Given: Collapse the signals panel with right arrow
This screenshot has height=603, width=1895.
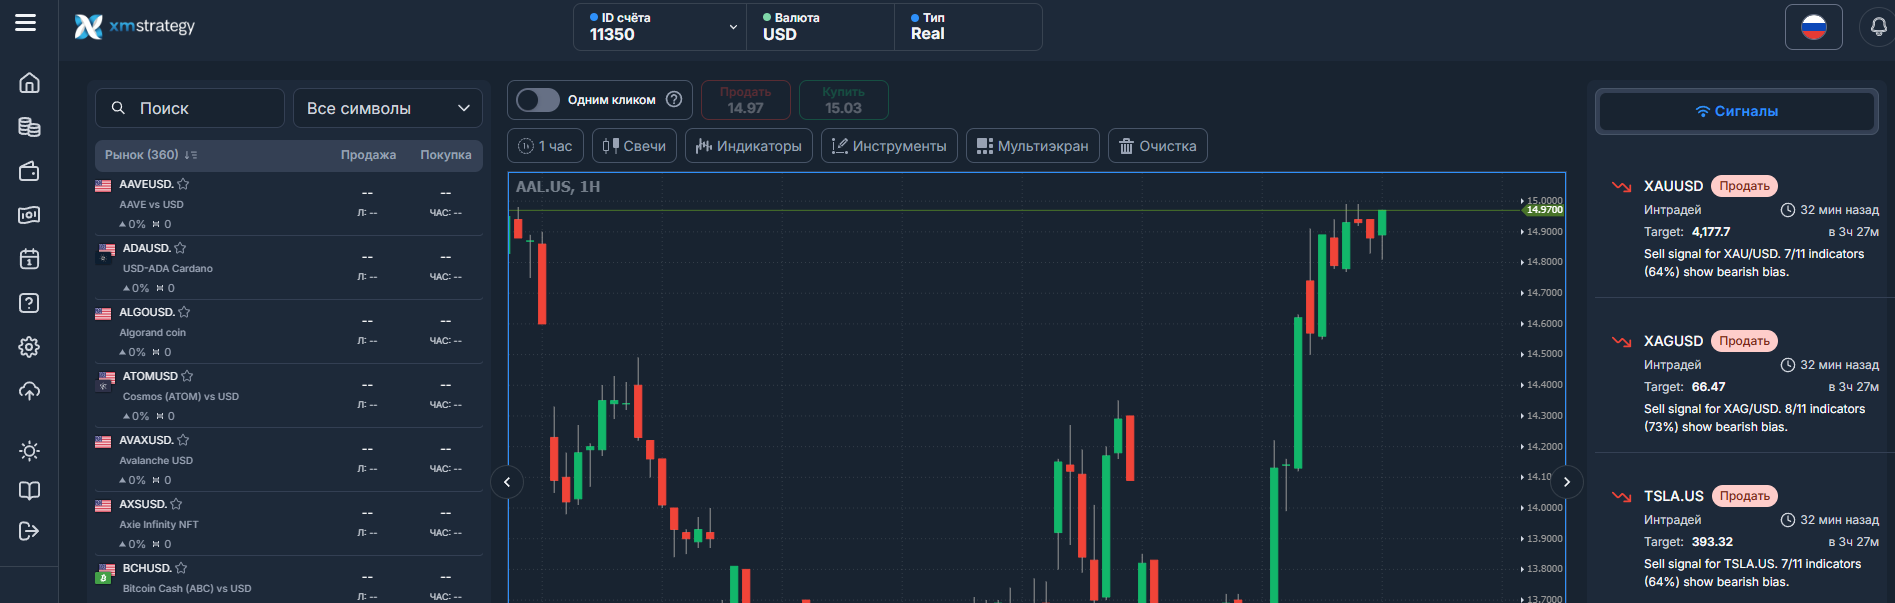Looking at the screenshot, I should (x=1567, y=482).
